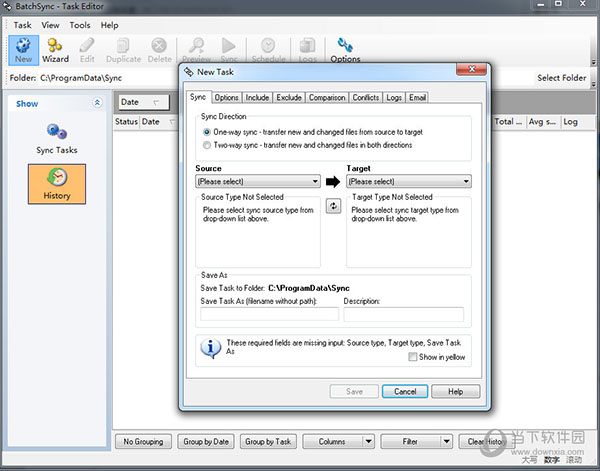Image resolution: width=600 pixels, height=471 pixels.
Task: Click the Filter button
Action: pyautogui.click(x=410, y=442)
